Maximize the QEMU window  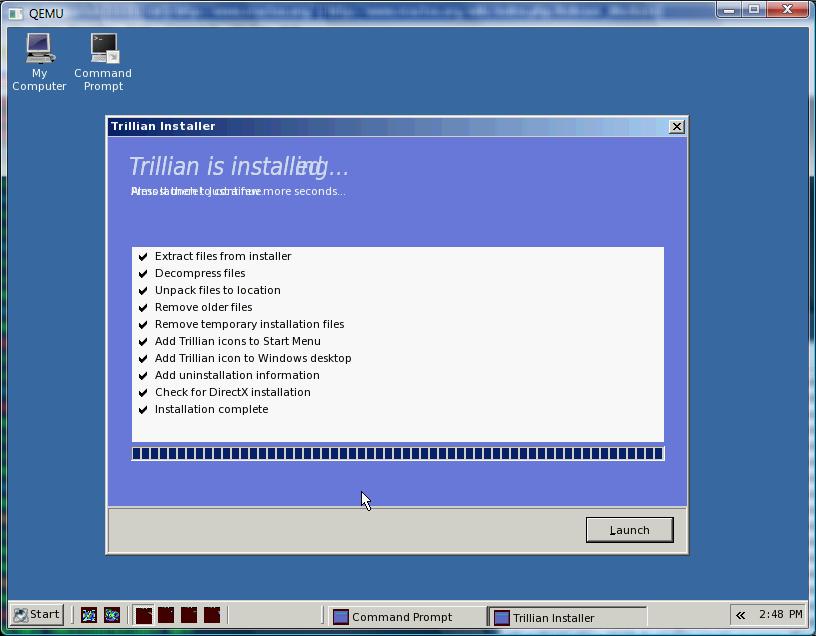(754, 10)
